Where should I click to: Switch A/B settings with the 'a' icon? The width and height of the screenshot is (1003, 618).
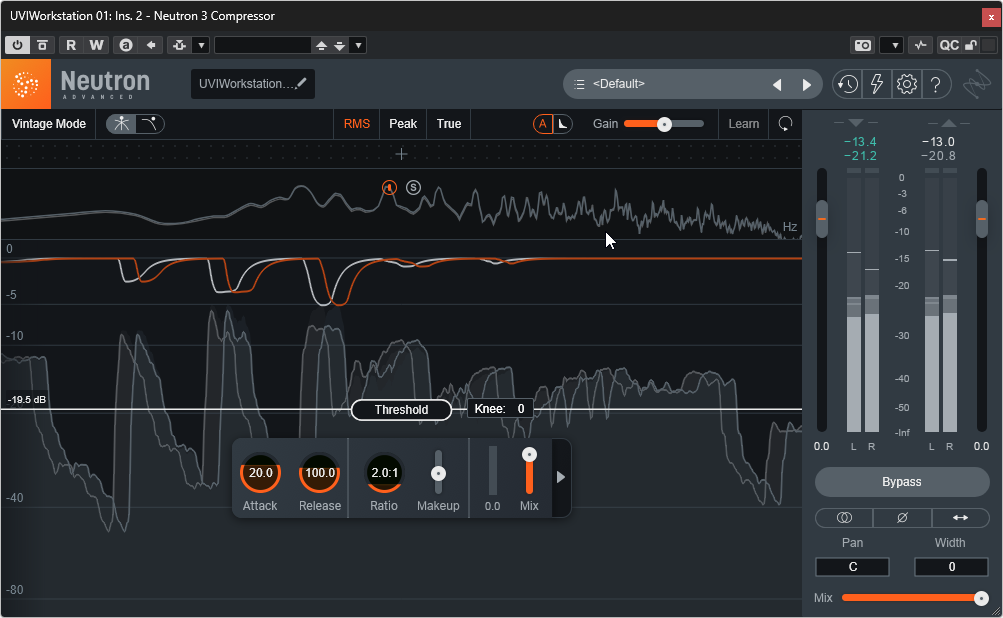pyautogui.click(x=126, y=45)
